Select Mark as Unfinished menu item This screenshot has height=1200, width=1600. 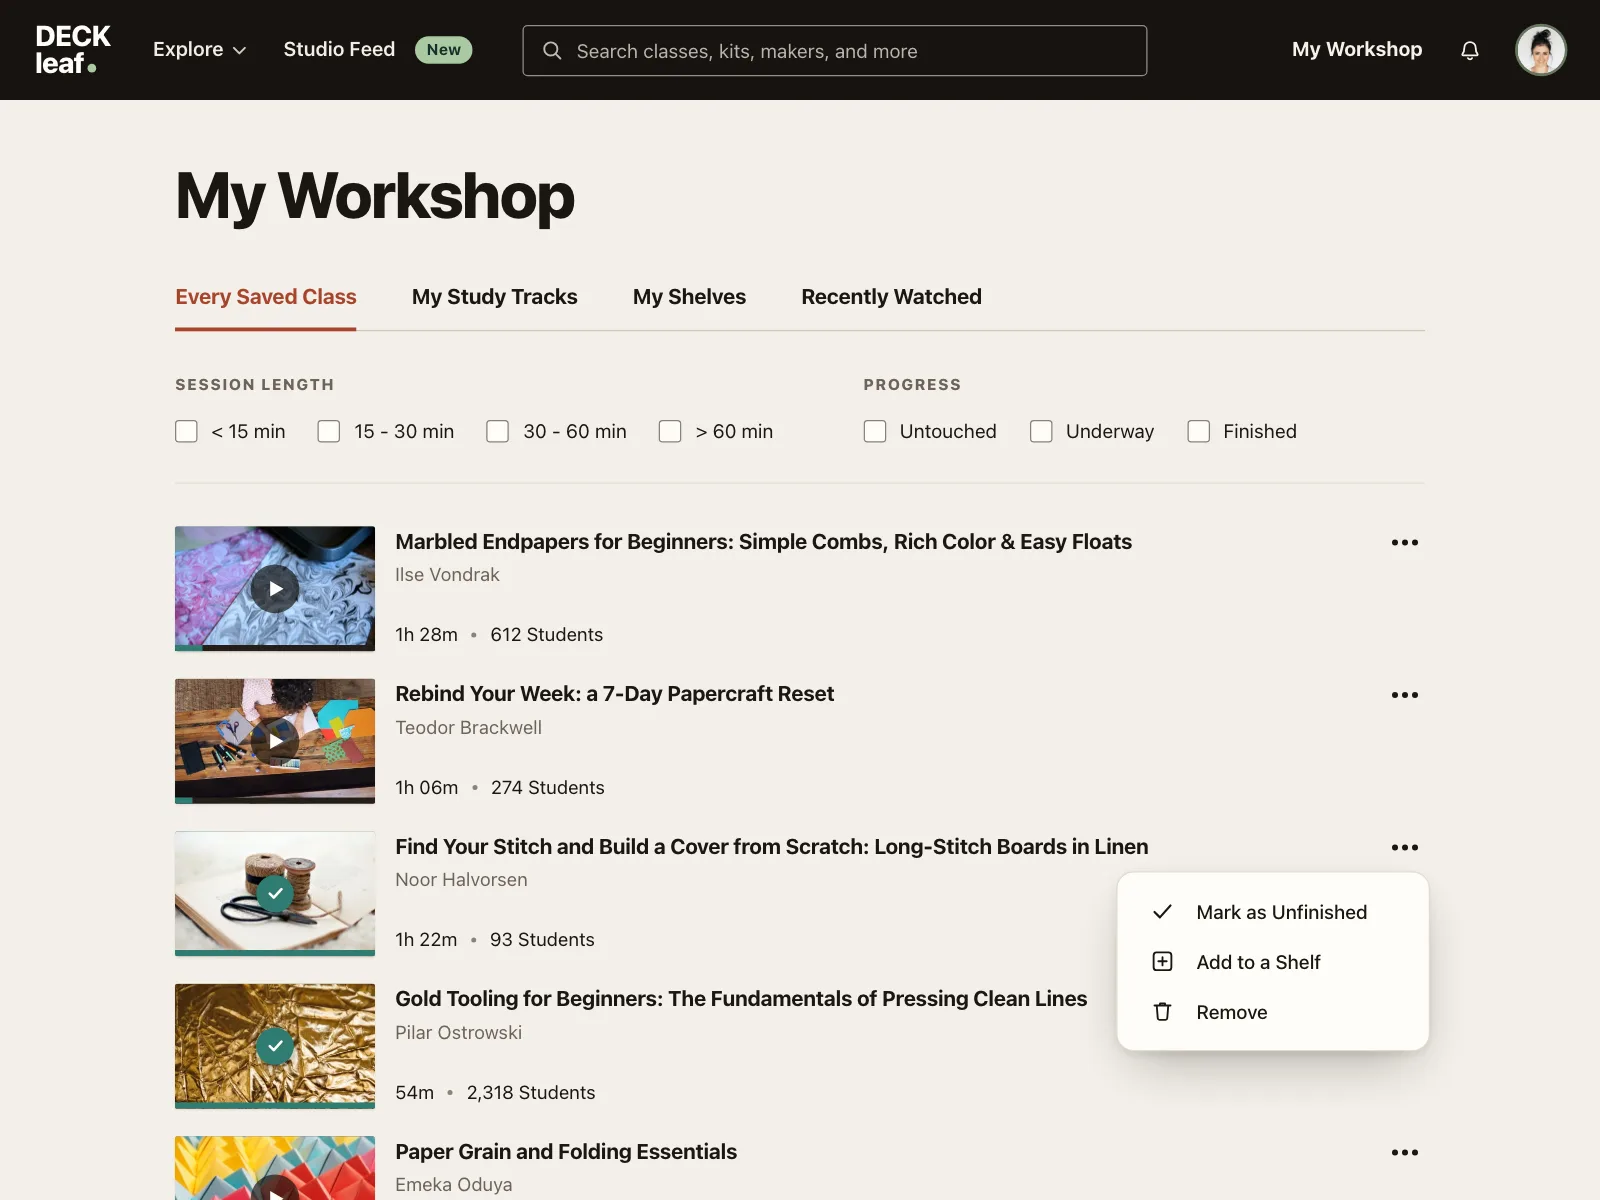(x=1273, y=912)
